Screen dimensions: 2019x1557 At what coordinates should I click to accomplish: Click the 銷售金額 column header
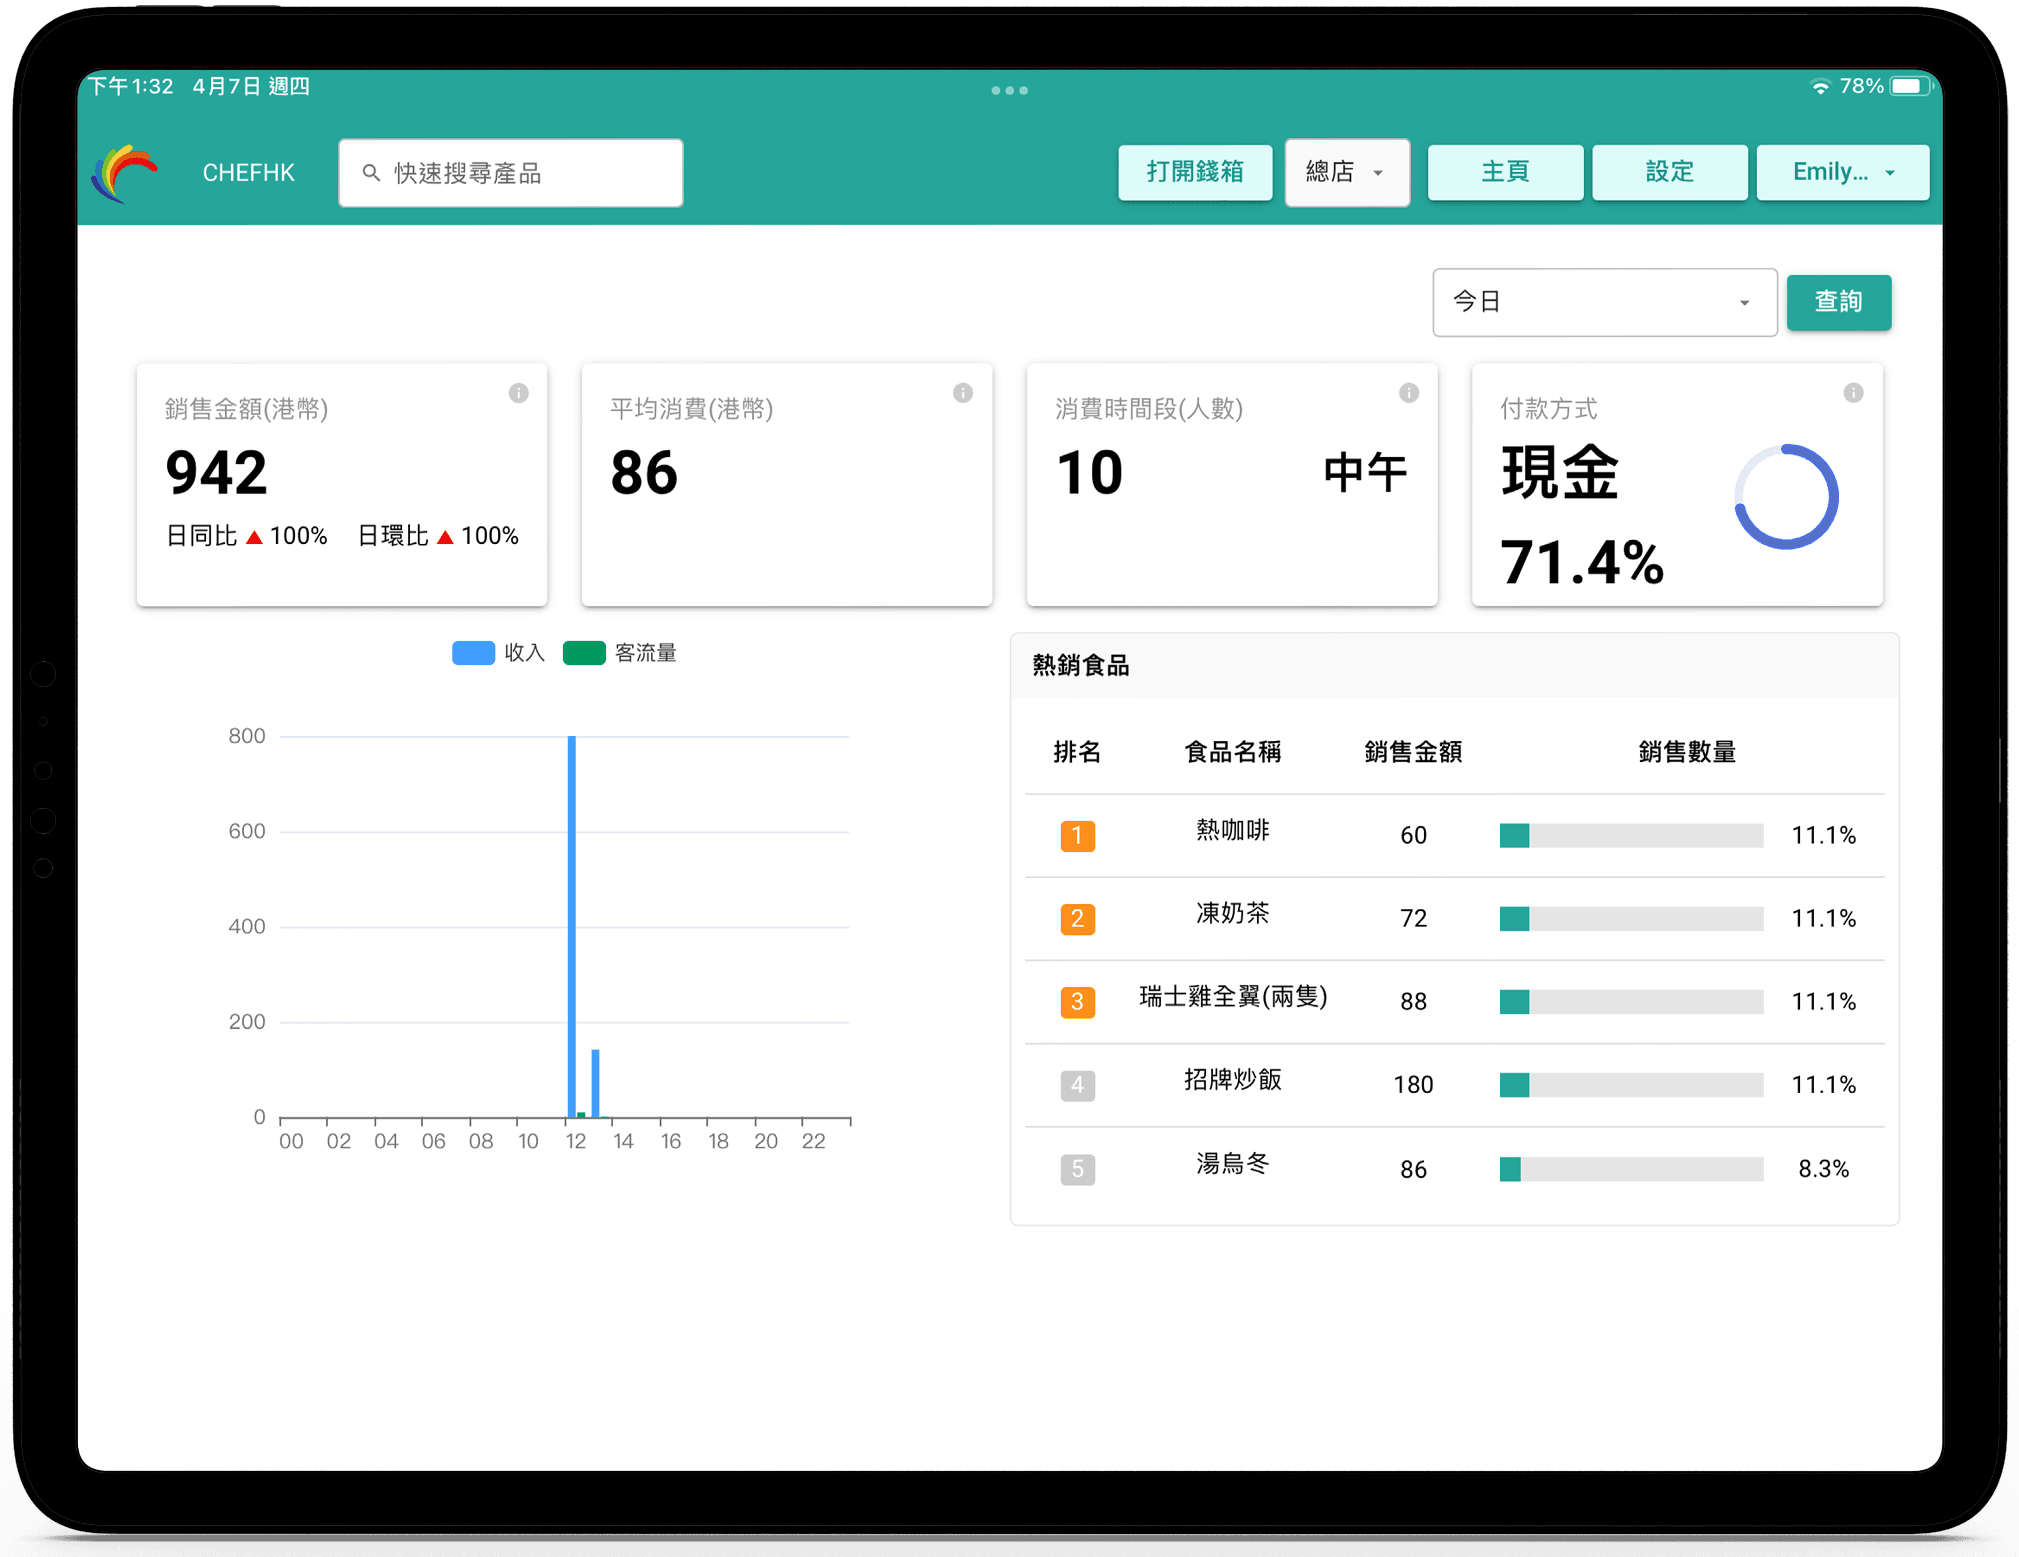[1413, 752]
